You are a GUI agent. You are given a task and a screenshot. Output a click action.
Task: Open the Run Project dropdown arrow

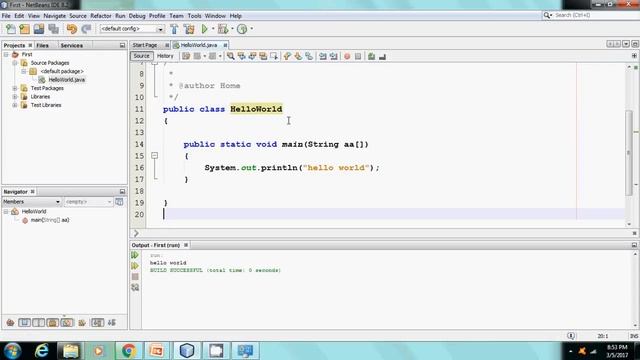(212, 29)
